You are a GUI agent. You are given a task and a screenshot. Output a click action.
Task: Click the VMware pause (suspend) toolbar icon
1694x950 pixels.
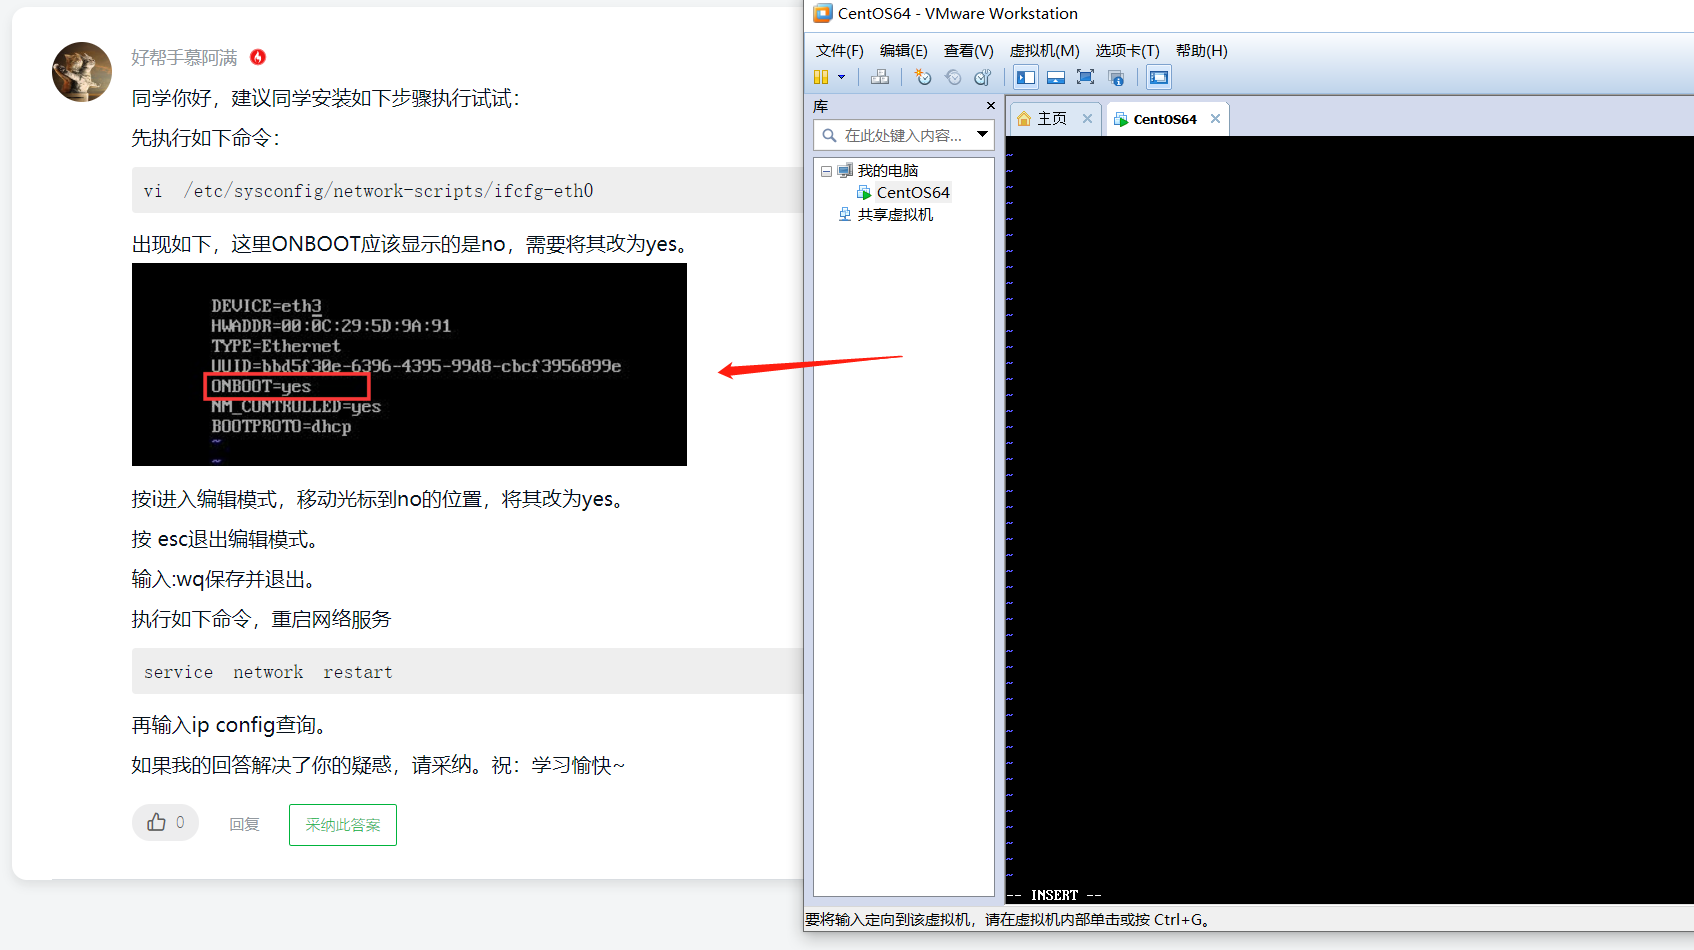click(821, 77)
